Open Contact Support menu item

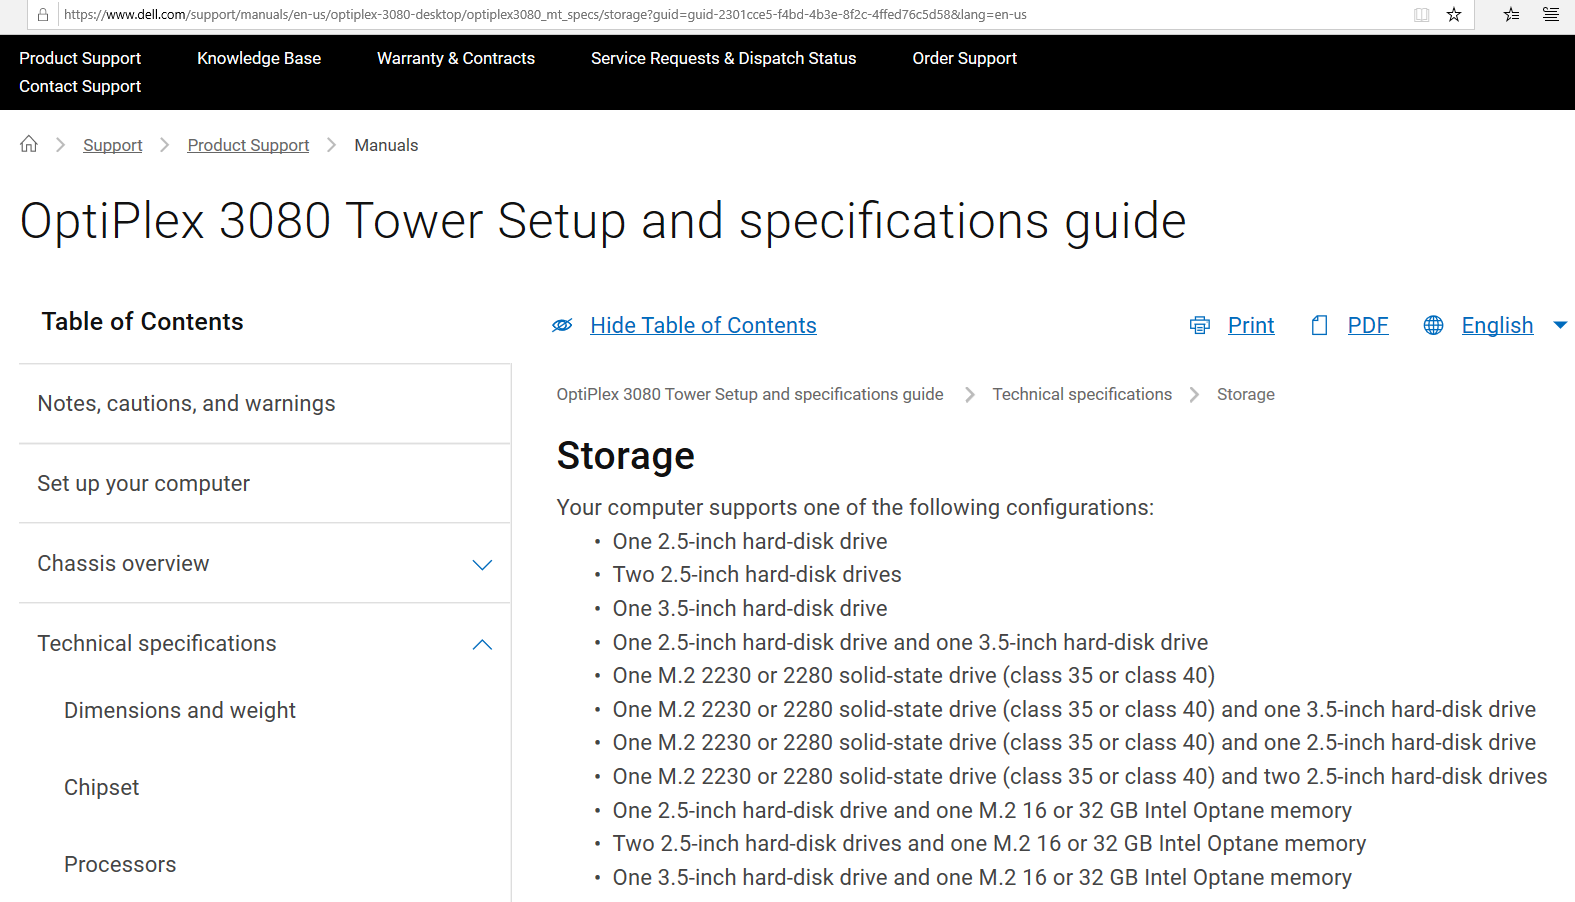coord(80,86)
